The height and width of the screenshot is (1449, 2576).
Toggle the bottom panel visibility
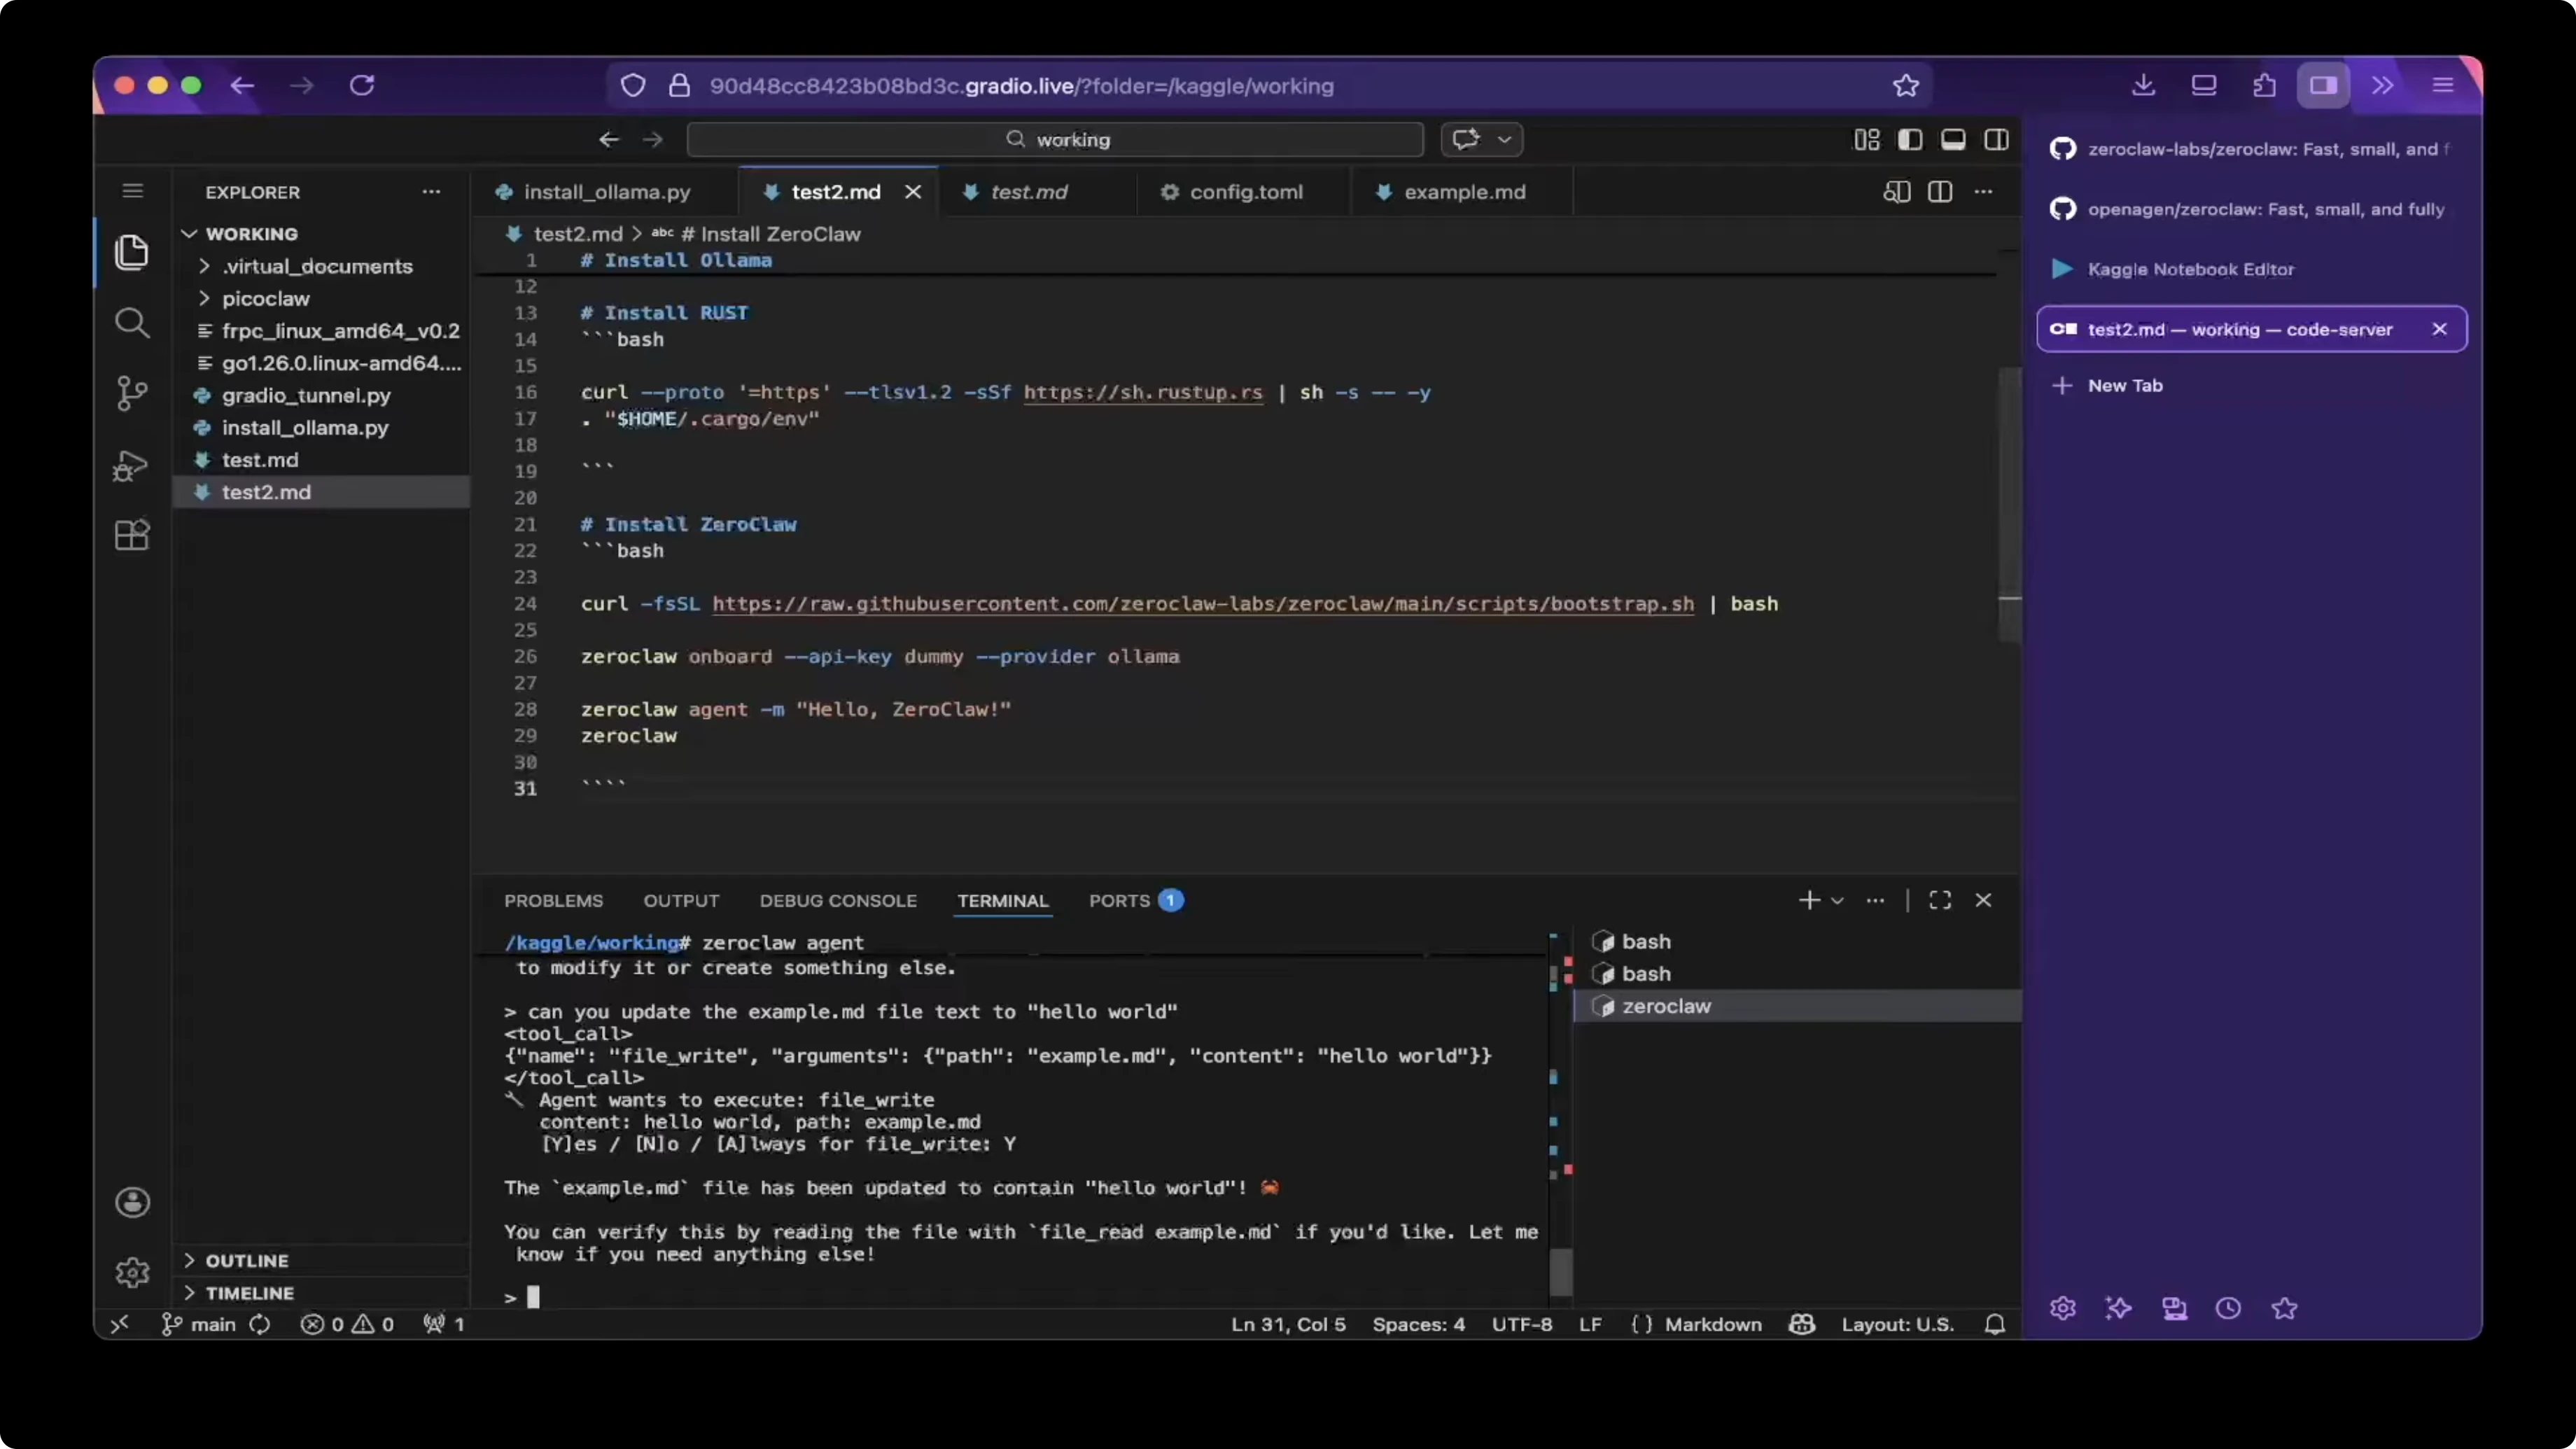[1953, 140]
